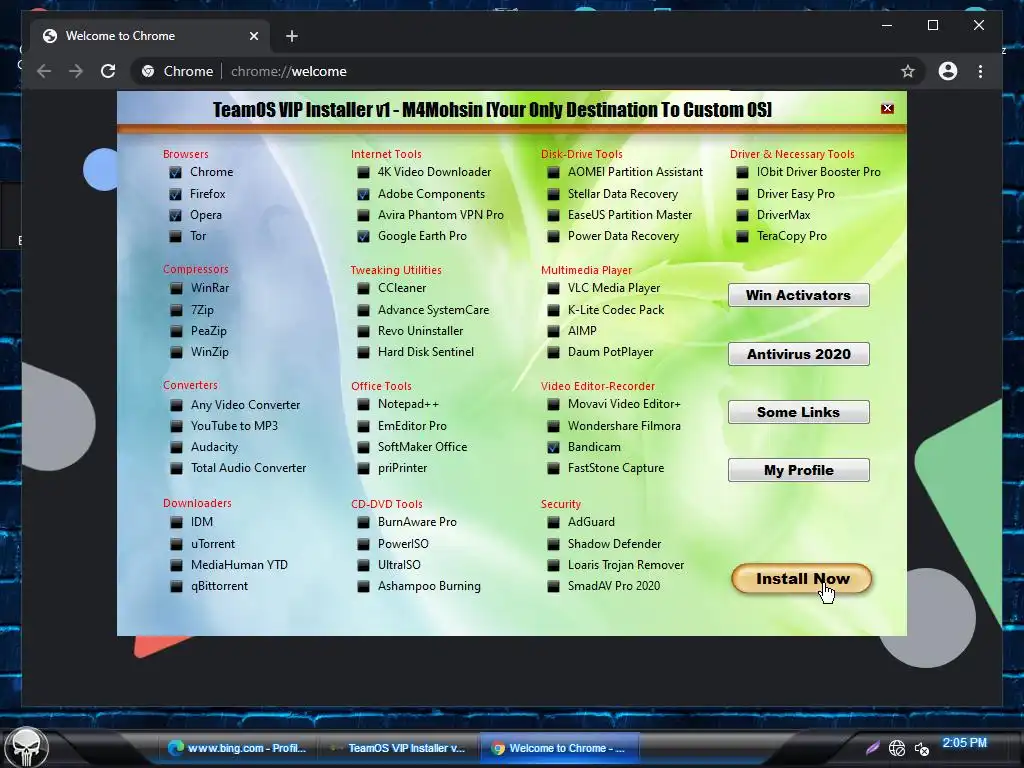This screenshot has width=1024, height=768.
Task: Switch to www.bing.com taskbar window
Action: click(238, 748)
